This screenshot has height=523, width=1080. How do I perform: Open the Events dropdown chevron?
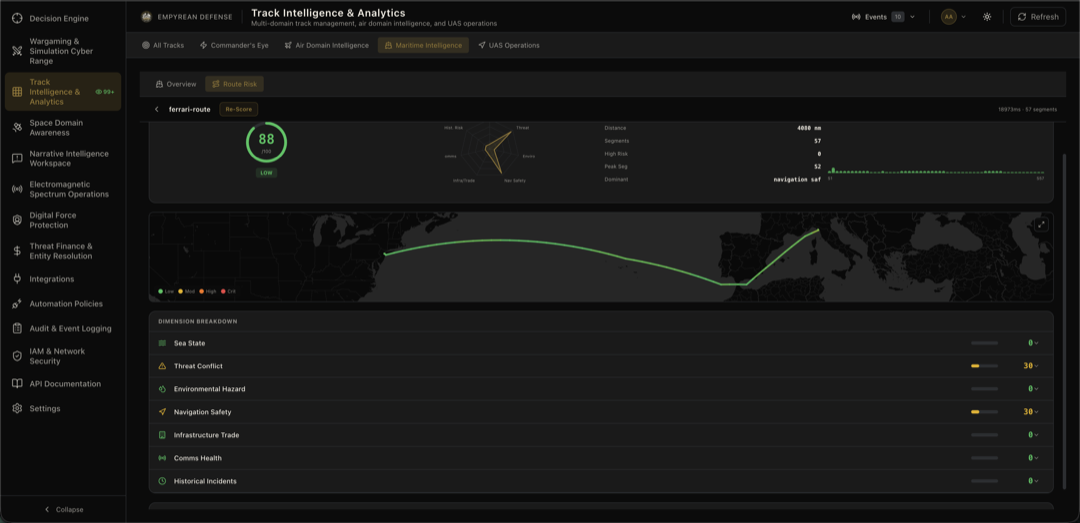[913, 17]
